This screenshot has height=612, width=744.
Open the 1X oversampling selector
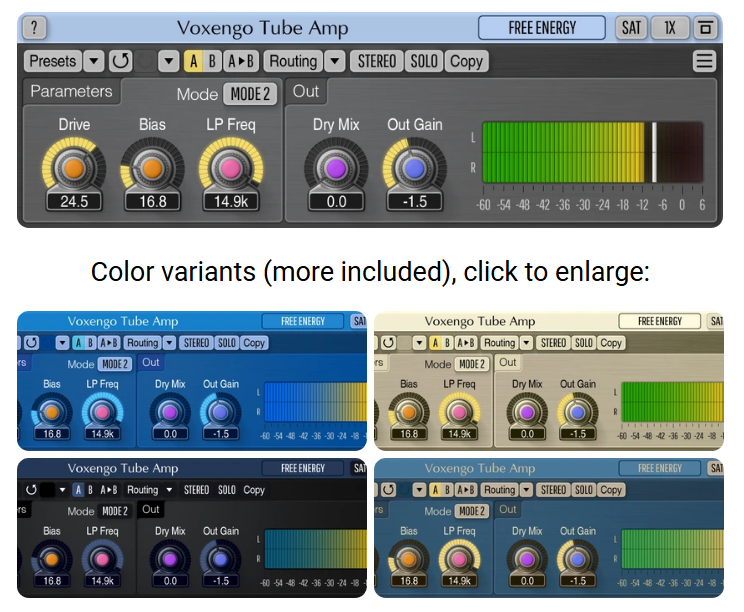click(x=670, y=28)
